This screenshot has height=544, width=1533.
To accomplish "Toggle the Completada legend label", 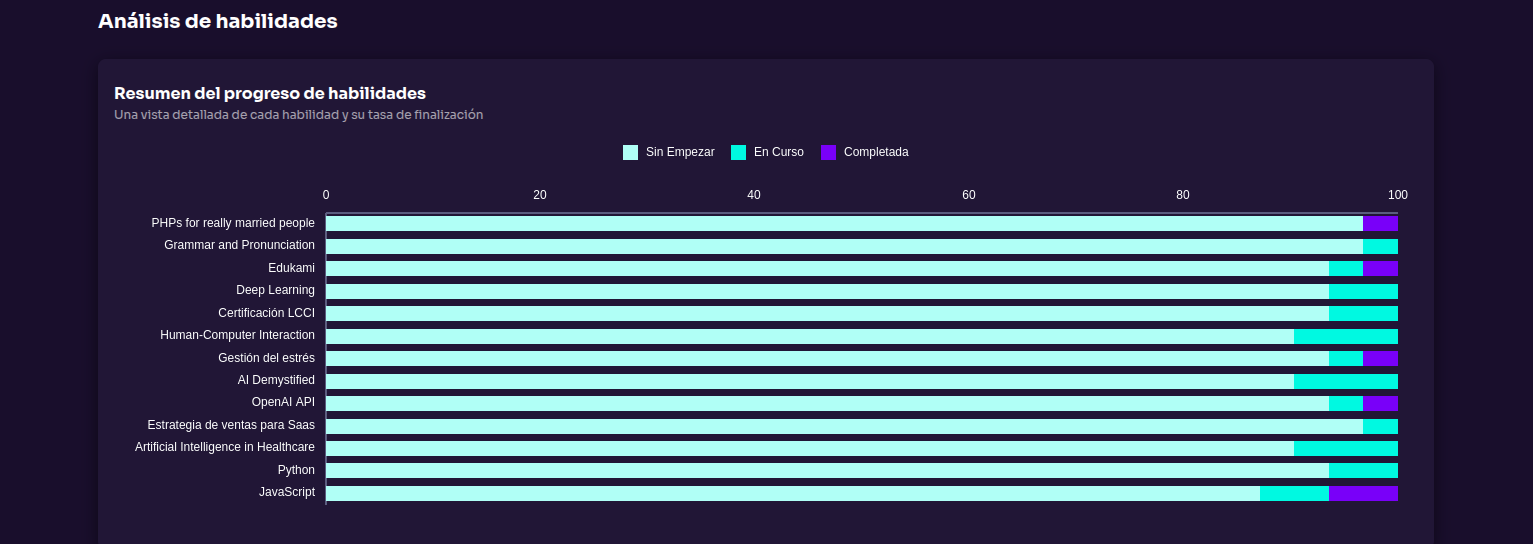I will [875, 152].
